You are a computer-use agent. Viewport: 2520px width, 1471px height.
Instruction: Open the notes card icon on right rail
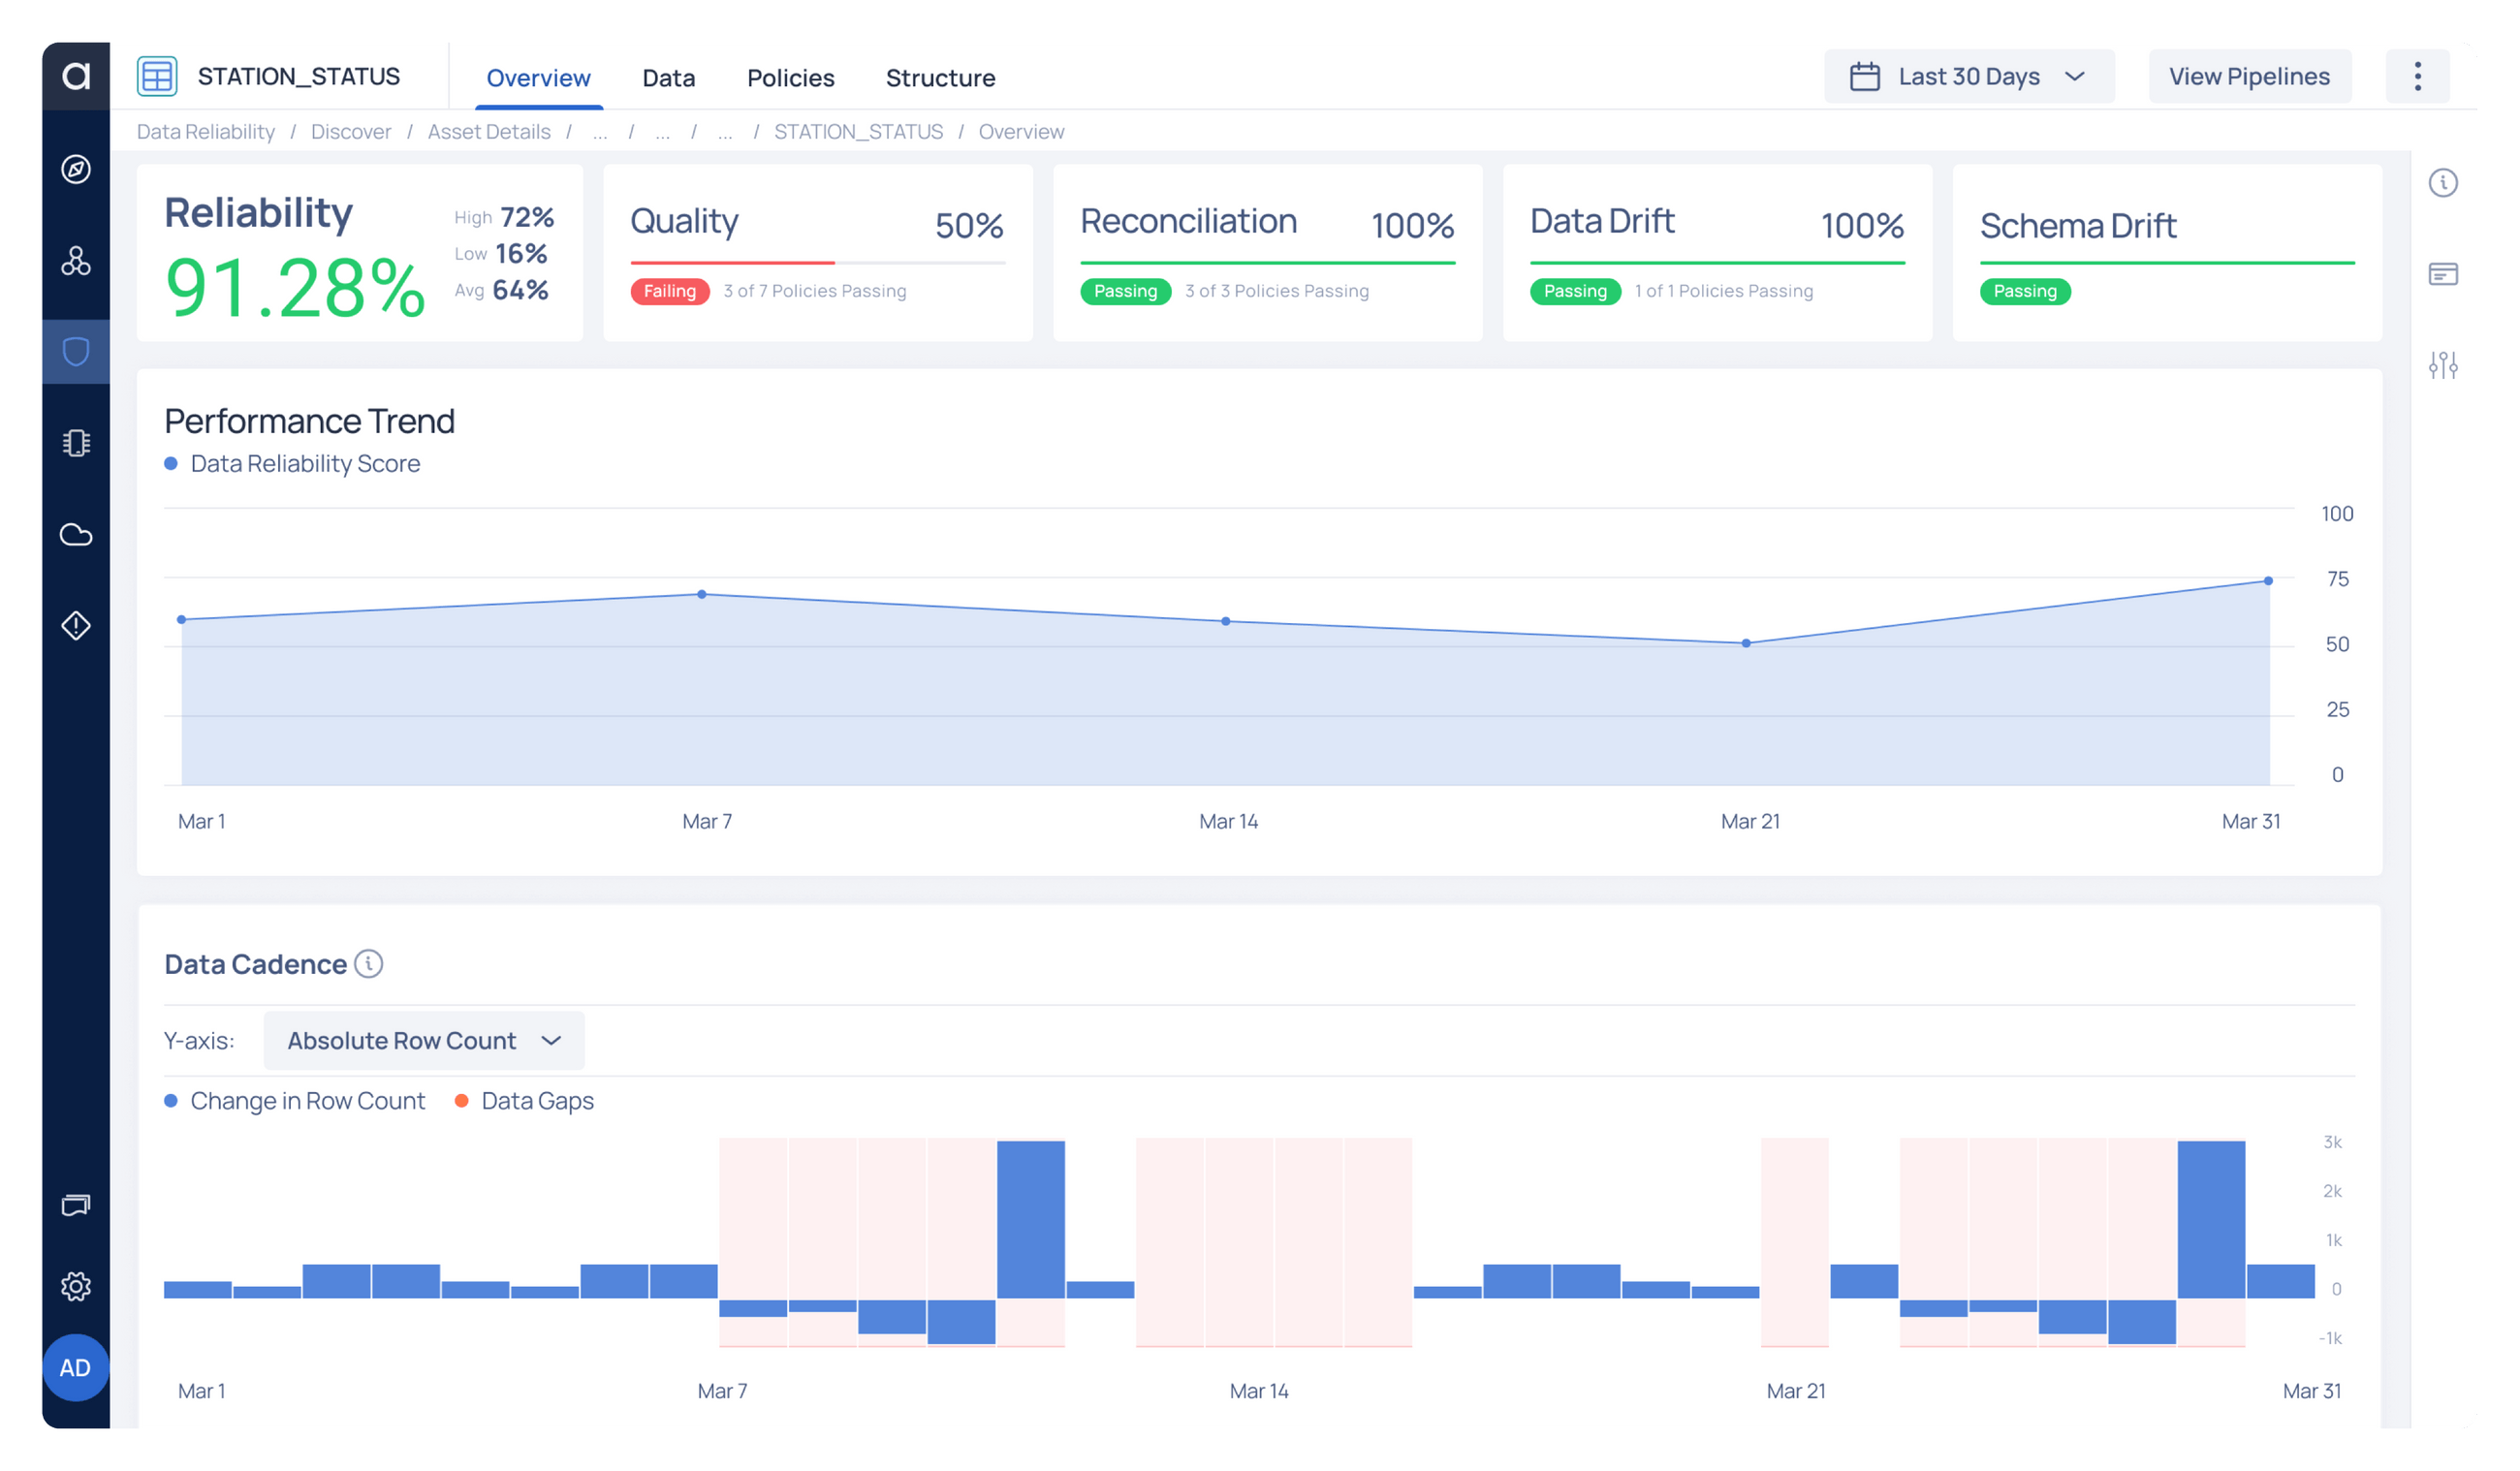pos(2444,274)
